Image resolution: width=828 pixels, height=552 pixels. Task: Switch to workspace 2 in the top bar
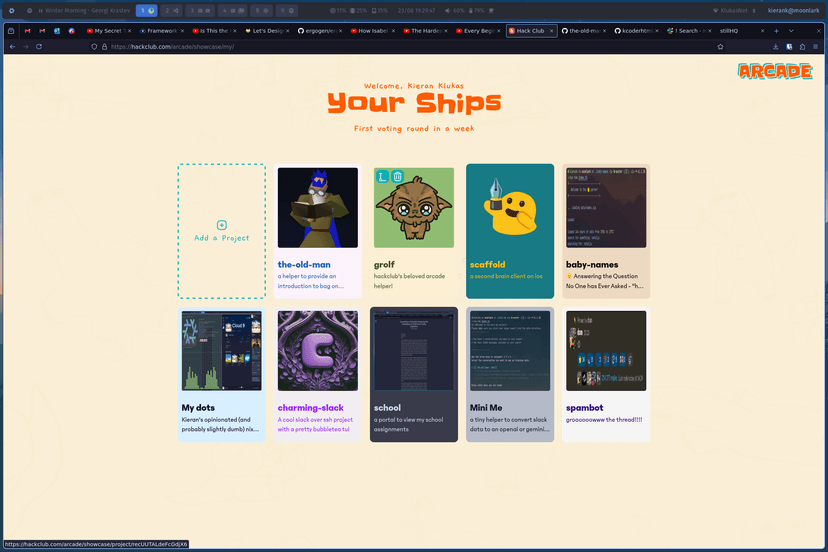(171, 10)
